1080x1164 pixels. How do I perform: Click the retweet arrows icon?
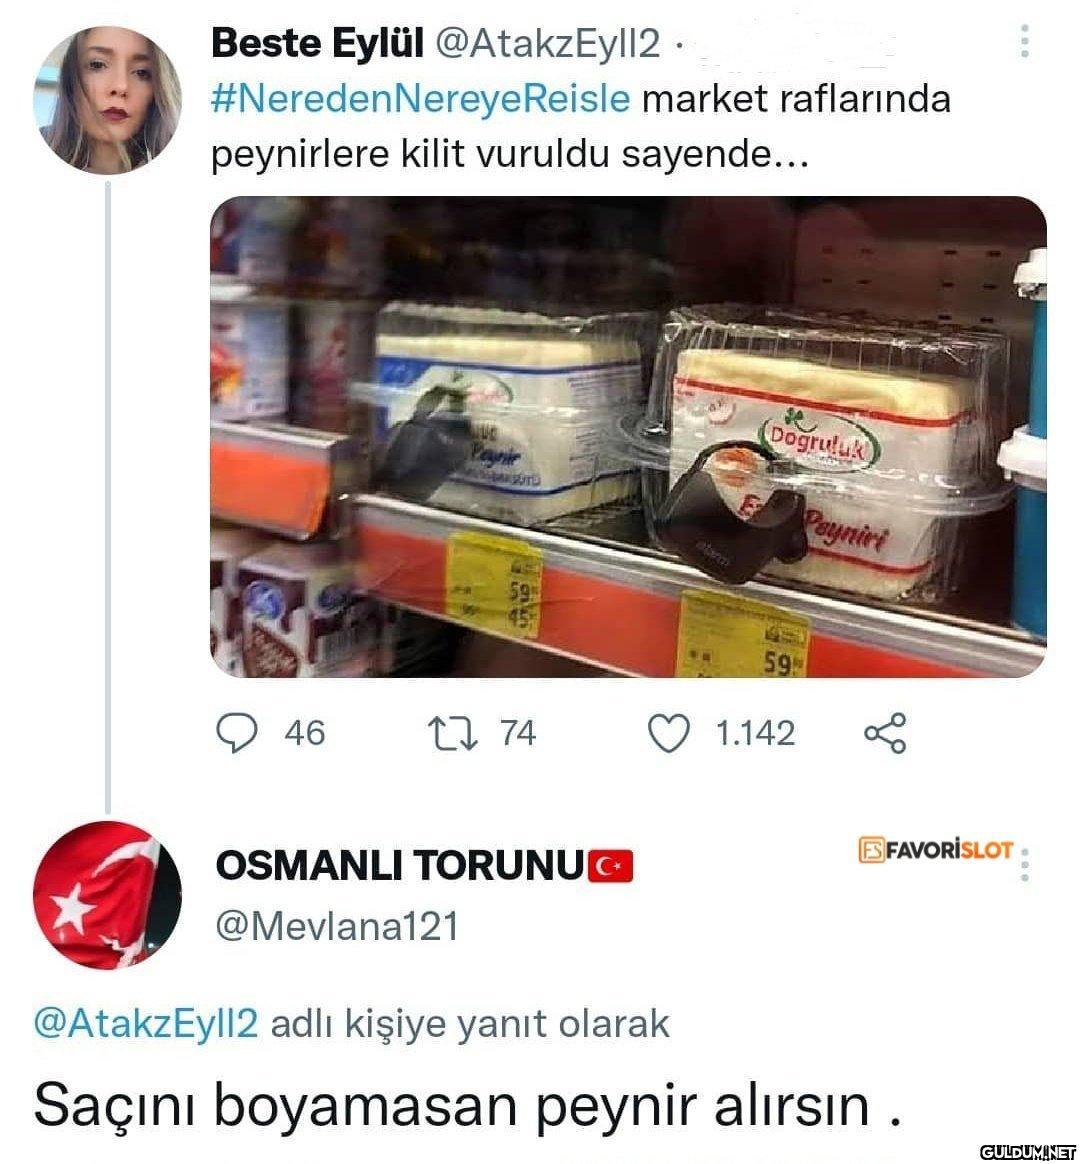tap(453, 733)
